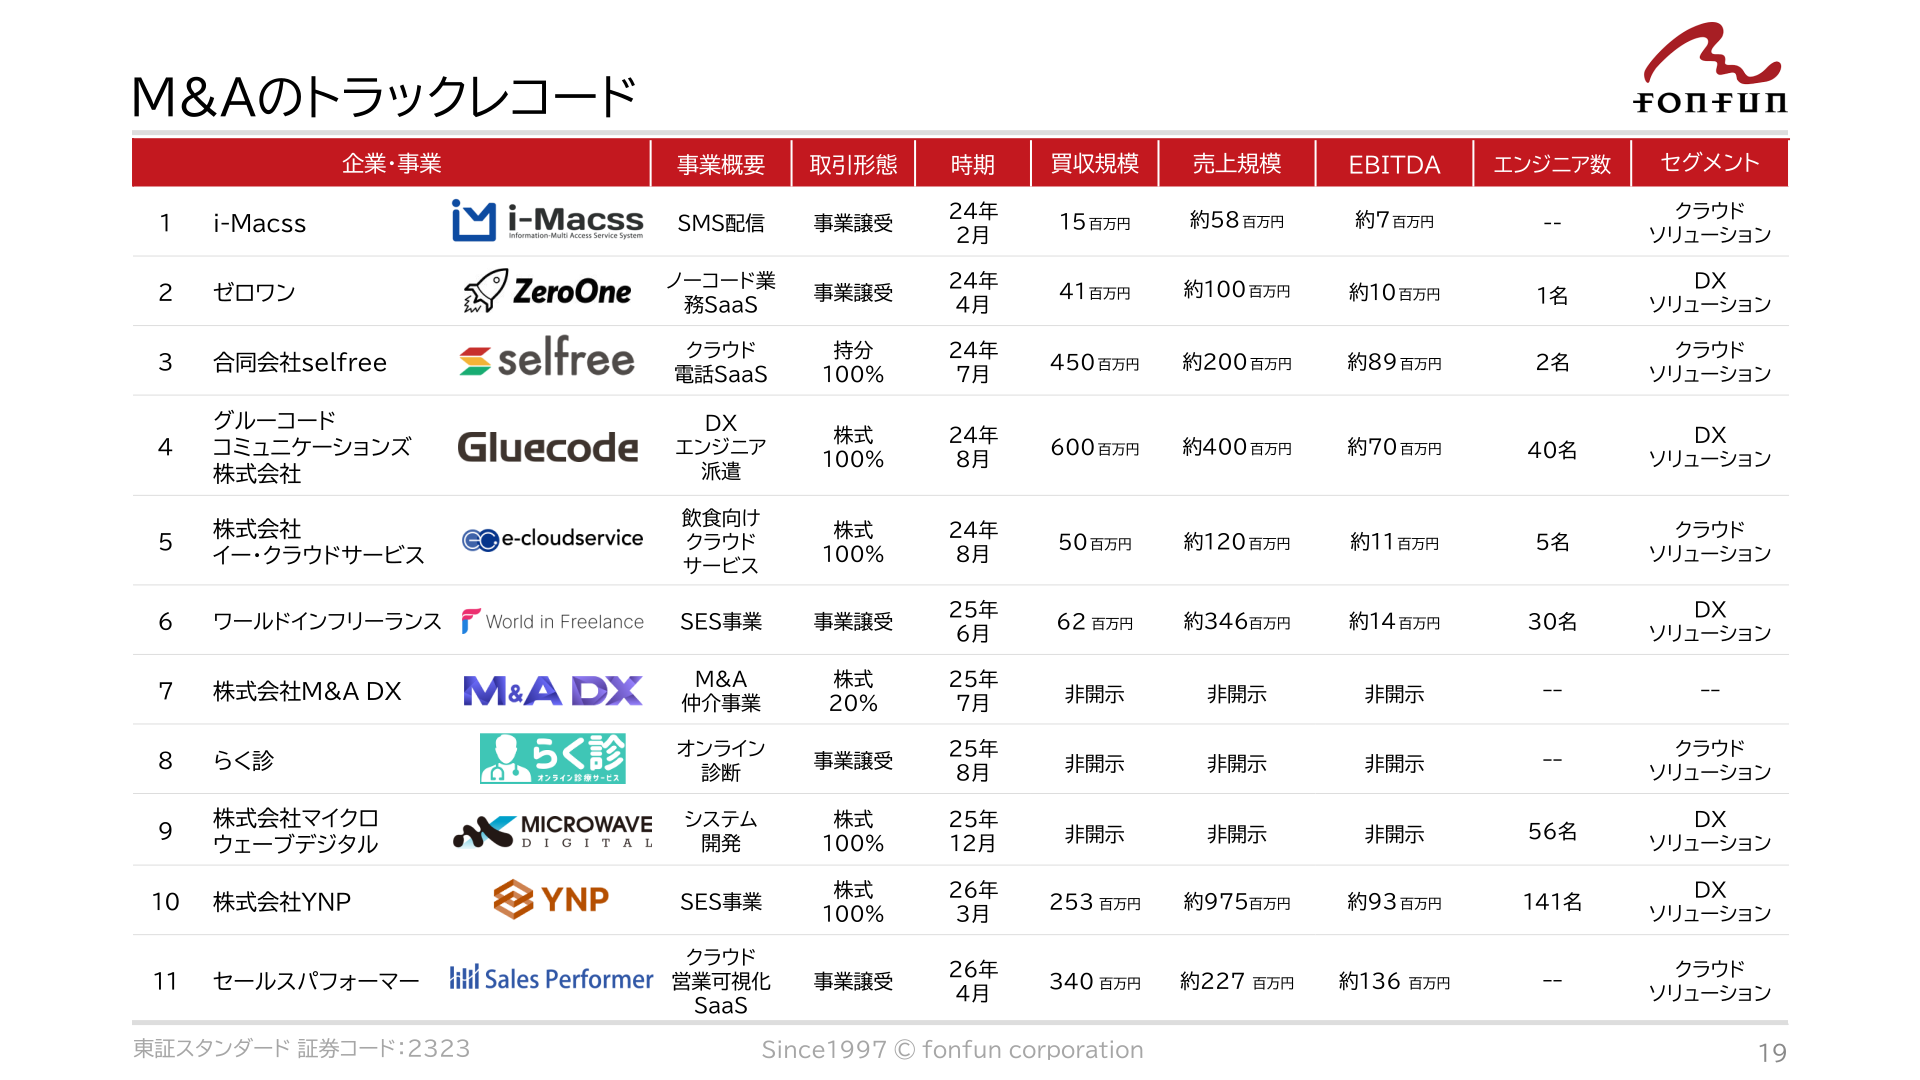Viewport: 1920px width, 1080px height.
Task: Select 株式会社イー・クラウドサービス name
Action: click(x=318, y=541)
